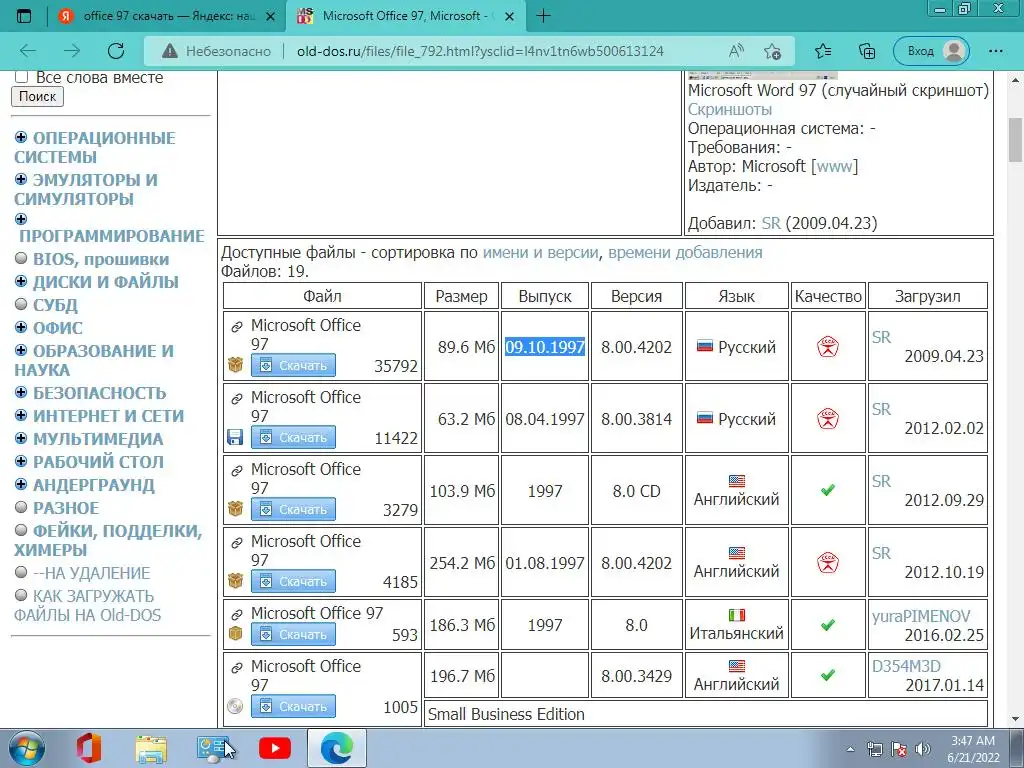Click the Read aloud icon in address bar

pos(736,51)
